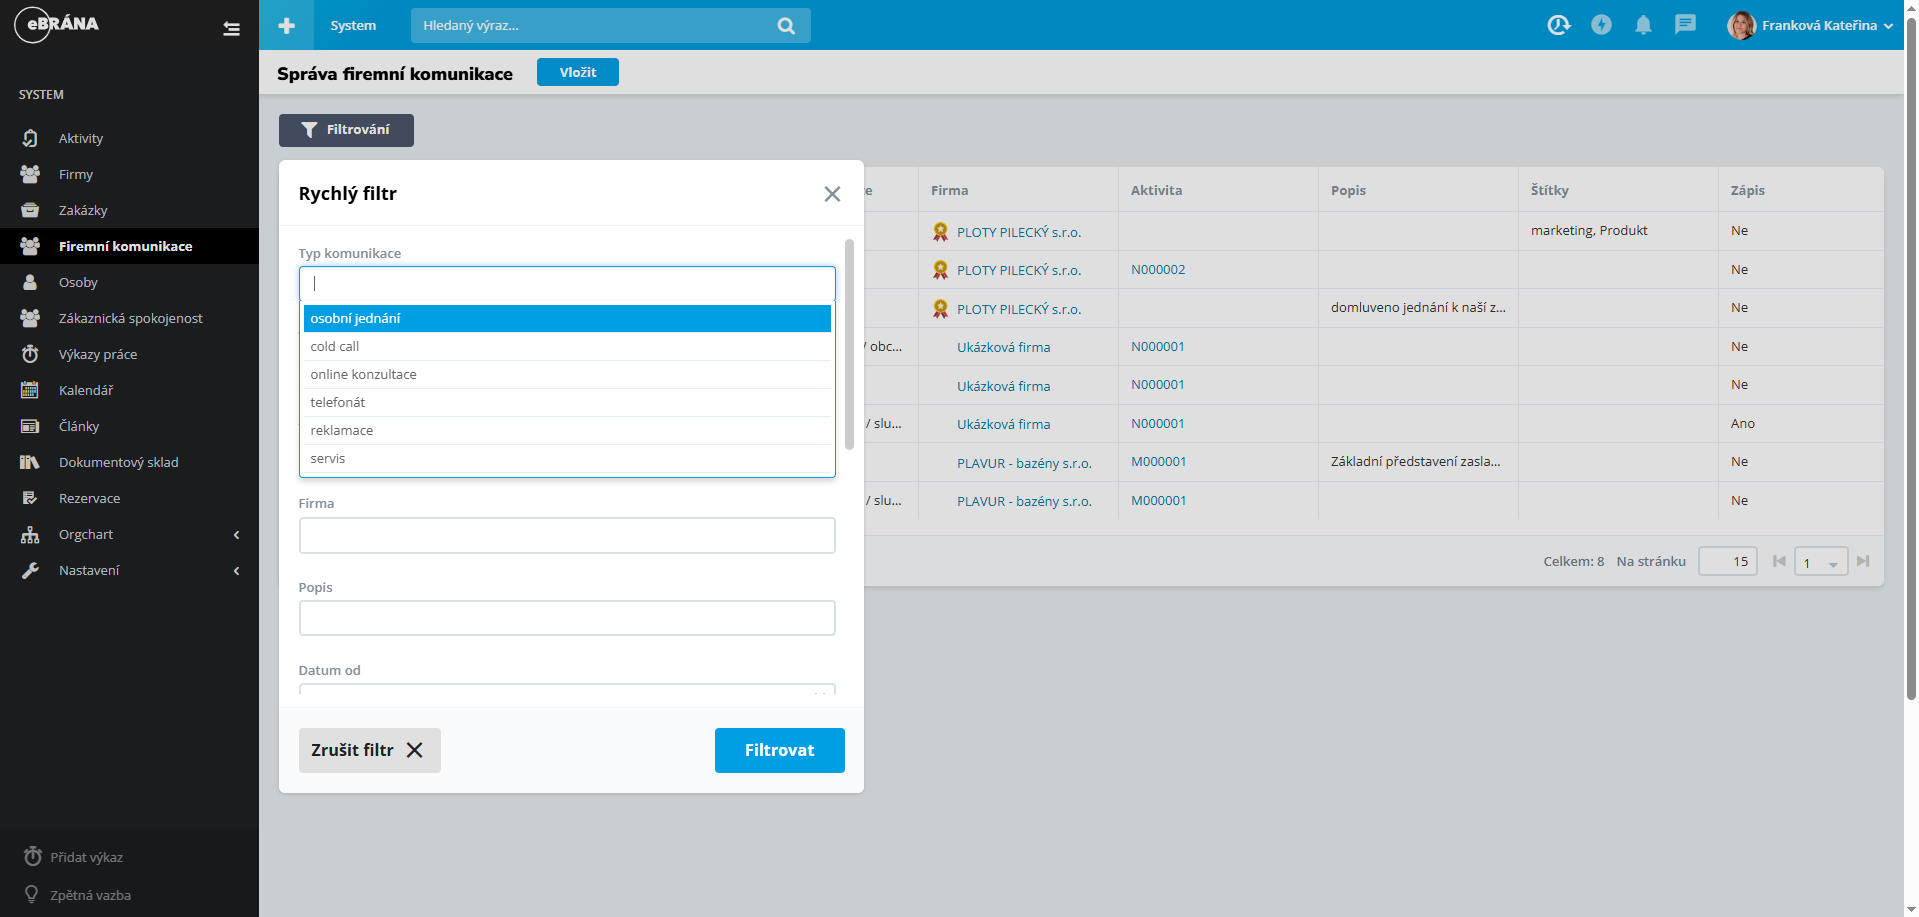Close the Rychlý filtr panel
The width and height of the screenshot is (1919, 917).
832,194
